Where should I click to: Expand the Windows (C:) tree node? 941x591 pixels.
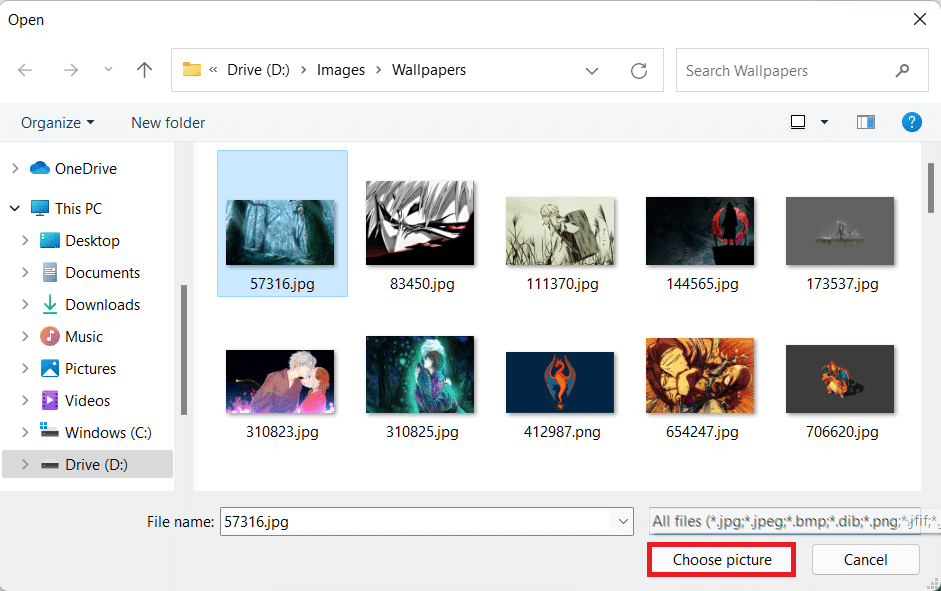[25, 433]
